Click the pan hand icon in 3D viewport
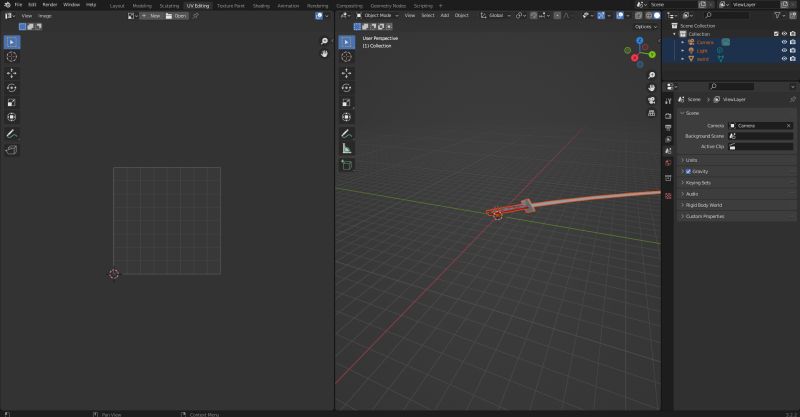Image resolution: width=800 pixels, height=417 pixels. pyautogui.click(x=652, y=88)
